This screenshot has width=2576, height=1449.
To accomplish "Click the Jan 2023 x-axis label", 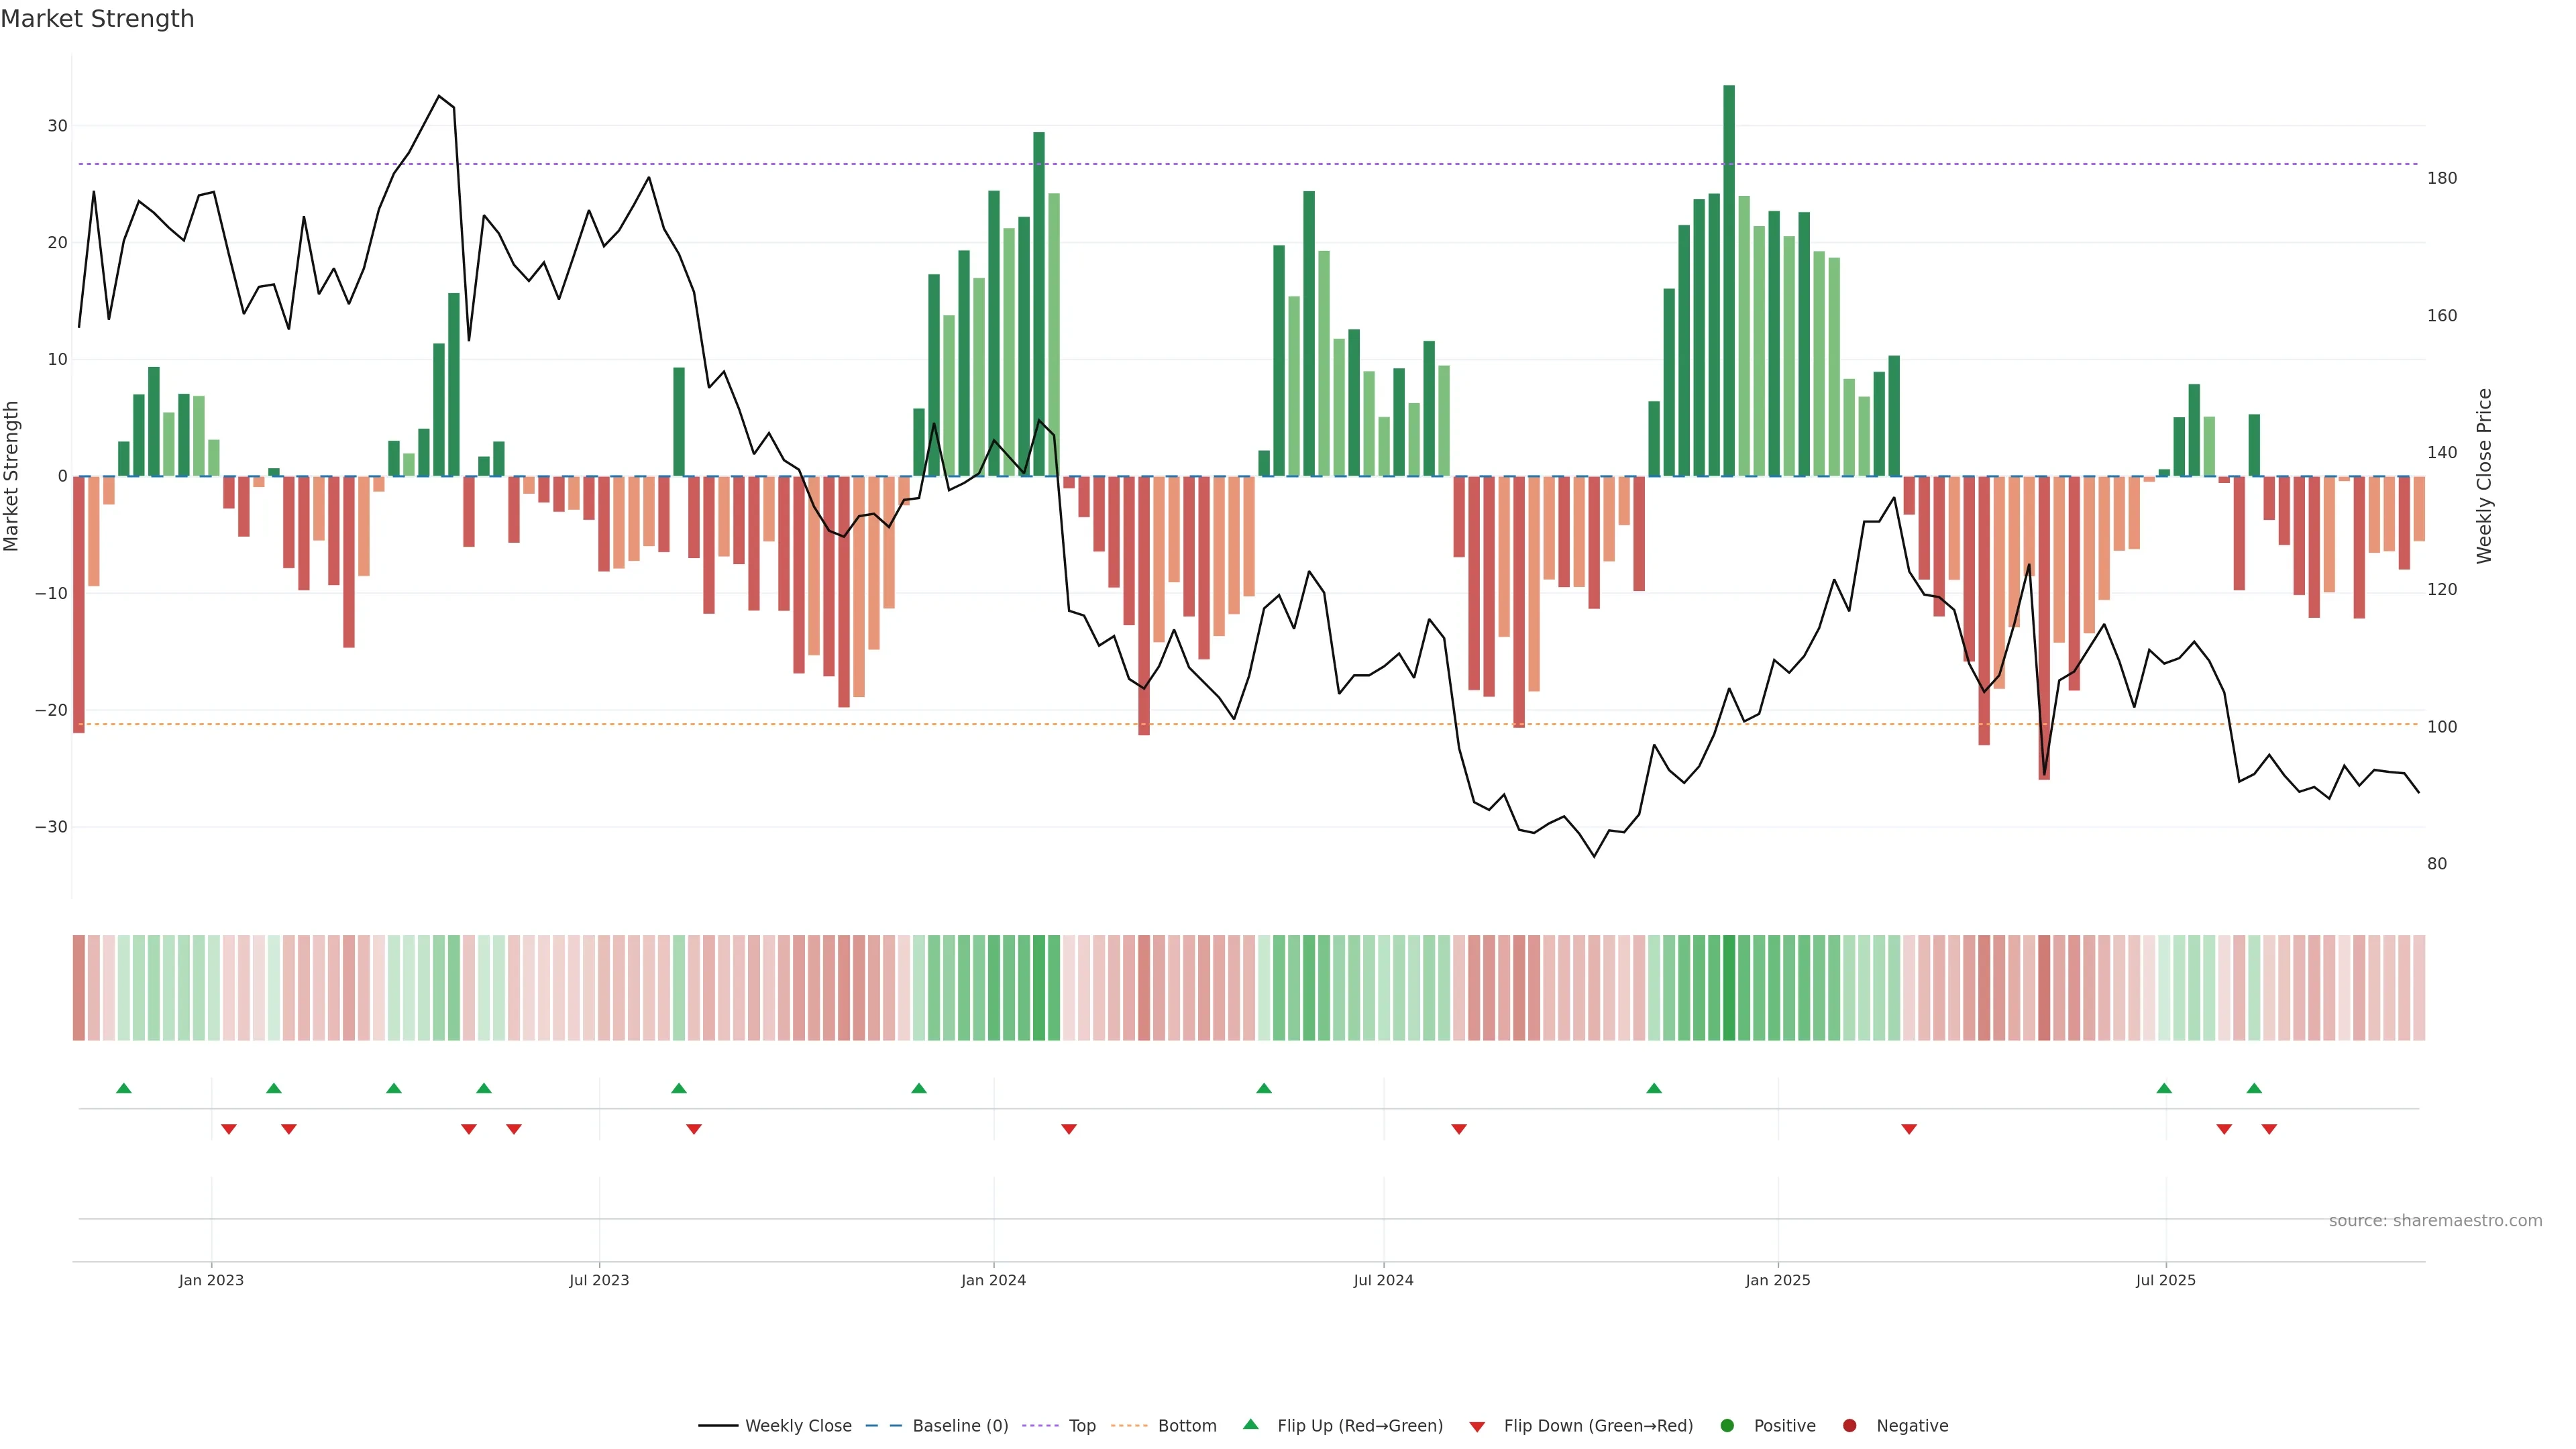I will 211,1280.
